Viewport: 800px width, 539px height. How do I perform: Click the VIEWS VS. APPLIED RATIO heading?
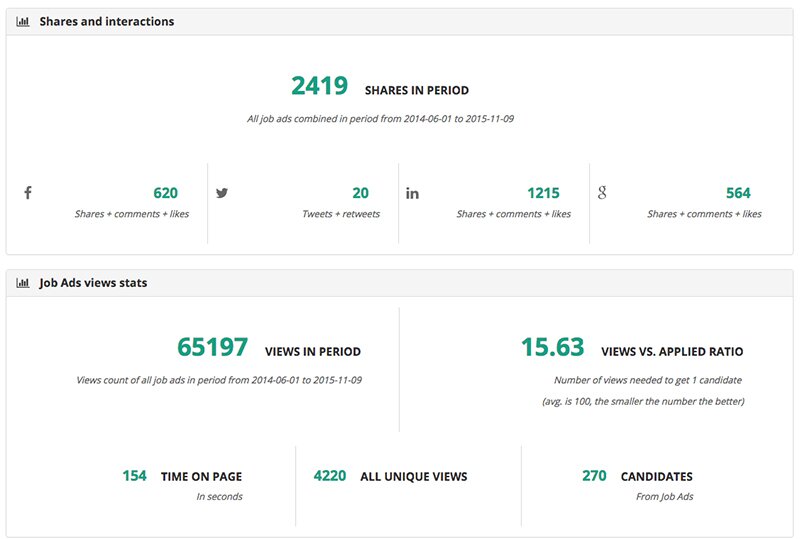click(x=672, y=352)
